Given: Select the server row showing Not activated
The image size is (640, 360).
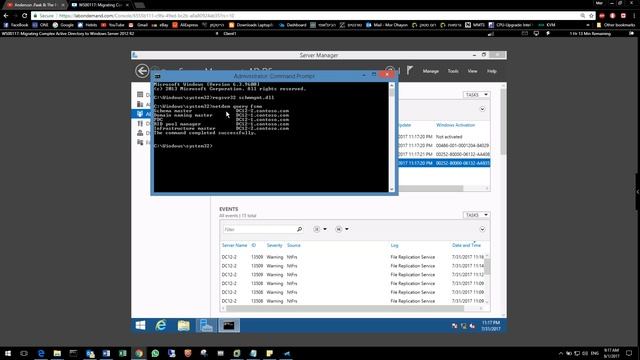Looking at the screenshot, I should pos(444,137).
